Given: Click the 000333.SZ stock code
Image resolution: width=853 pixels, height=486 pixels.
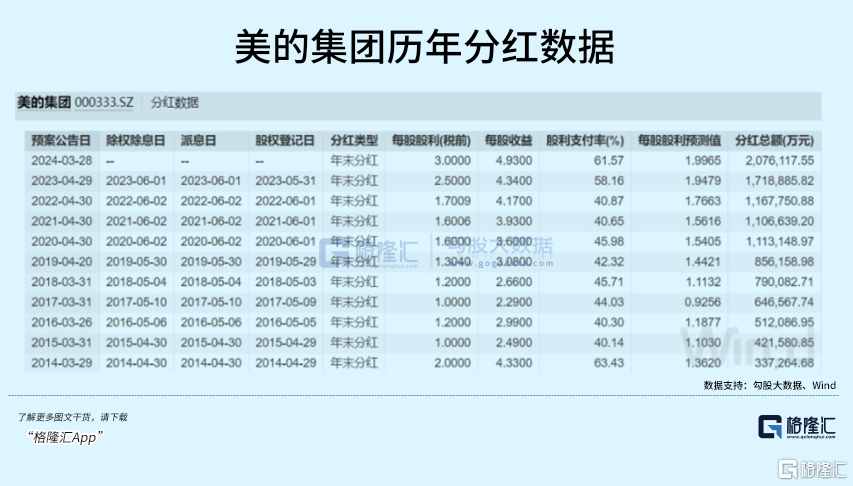Looking at the screenshot, I should click(x=105, y=103).
